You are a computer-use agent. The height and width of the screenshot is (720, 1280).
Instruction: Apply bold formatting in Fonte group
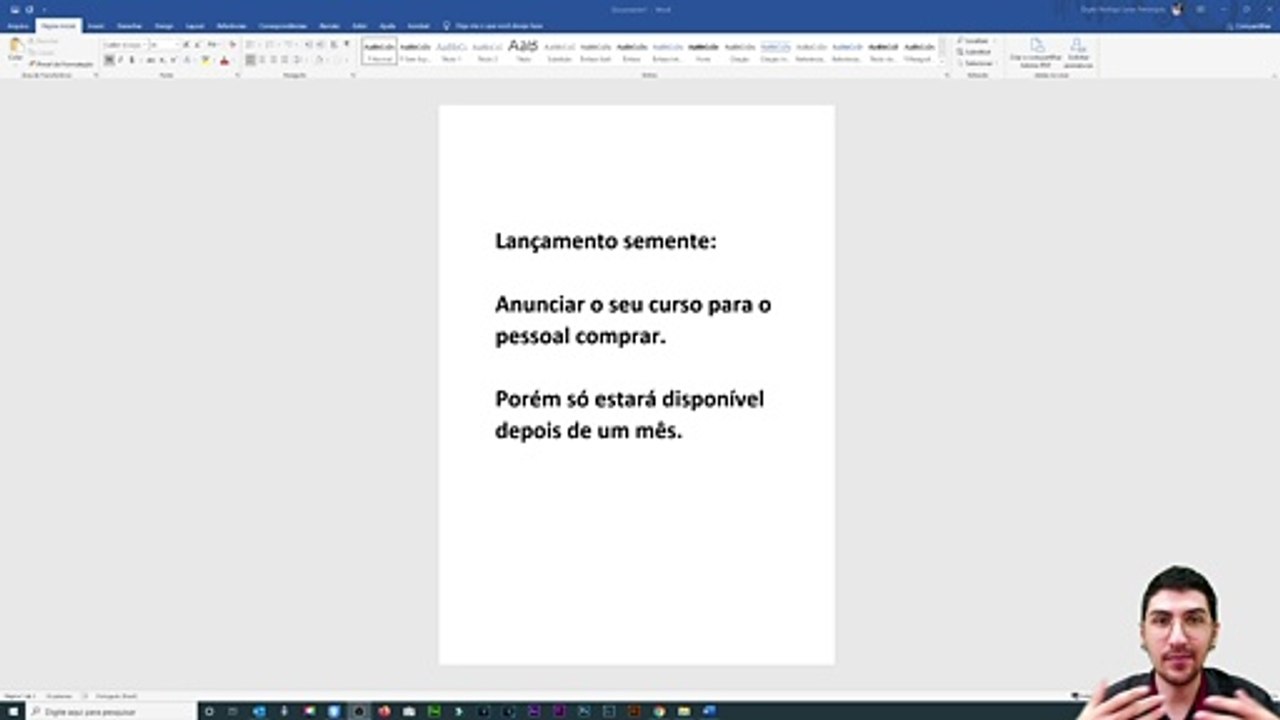click(108, 60)
